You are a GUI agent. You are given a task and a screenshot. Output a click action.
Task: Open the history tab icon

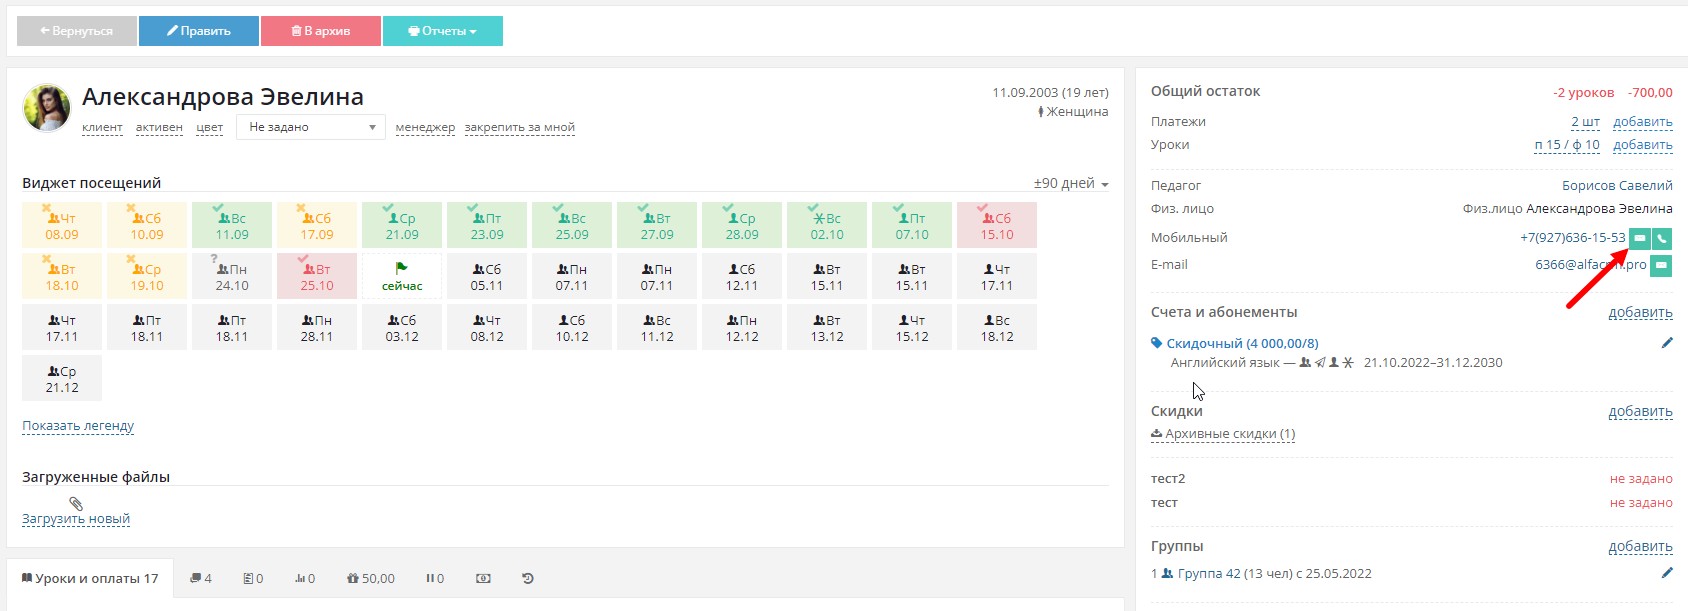click(x=528, y=578)
